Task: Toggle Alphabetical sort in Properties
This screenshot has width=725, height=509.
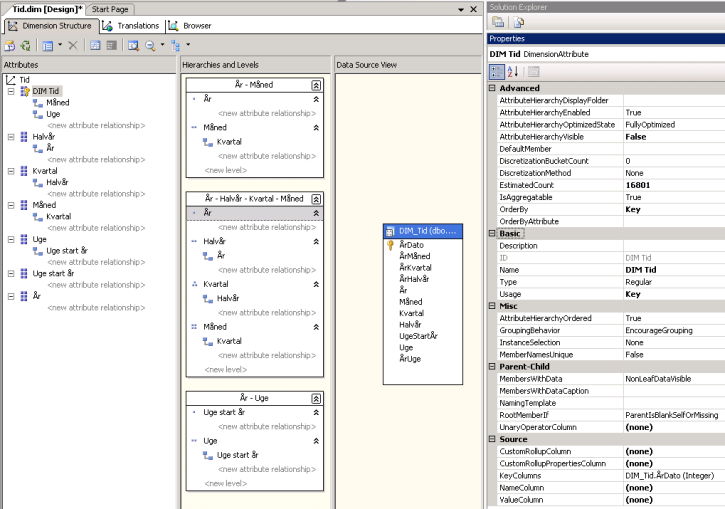Action: (513, 72)
